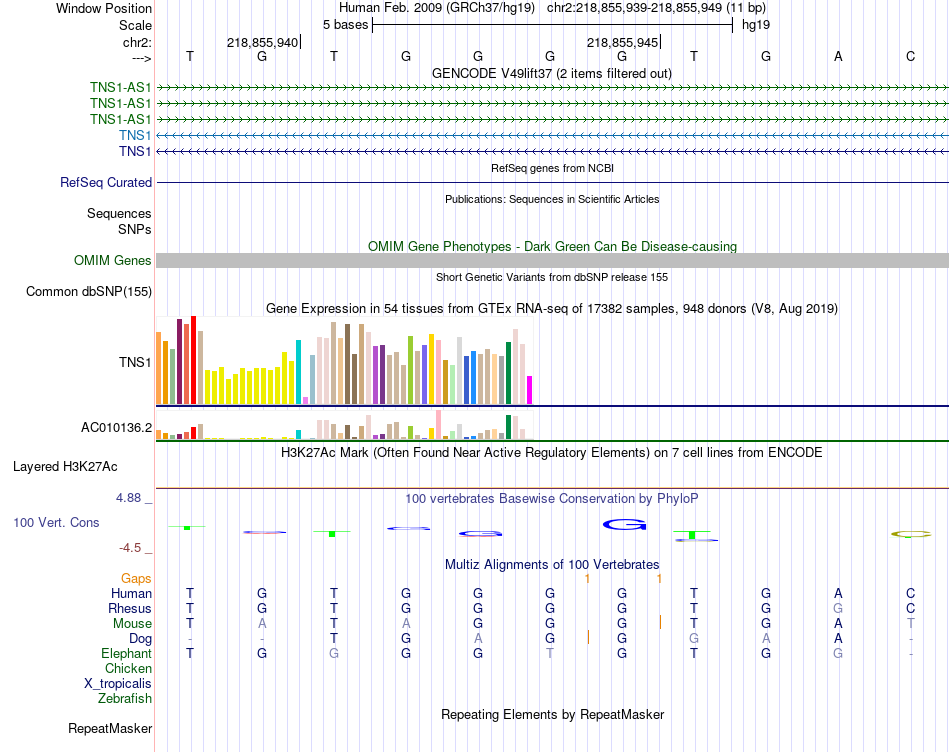Select the olive C PhyloP conservation glyph
This screenshot has width=950, height=752.
click(x=911, y=534)
